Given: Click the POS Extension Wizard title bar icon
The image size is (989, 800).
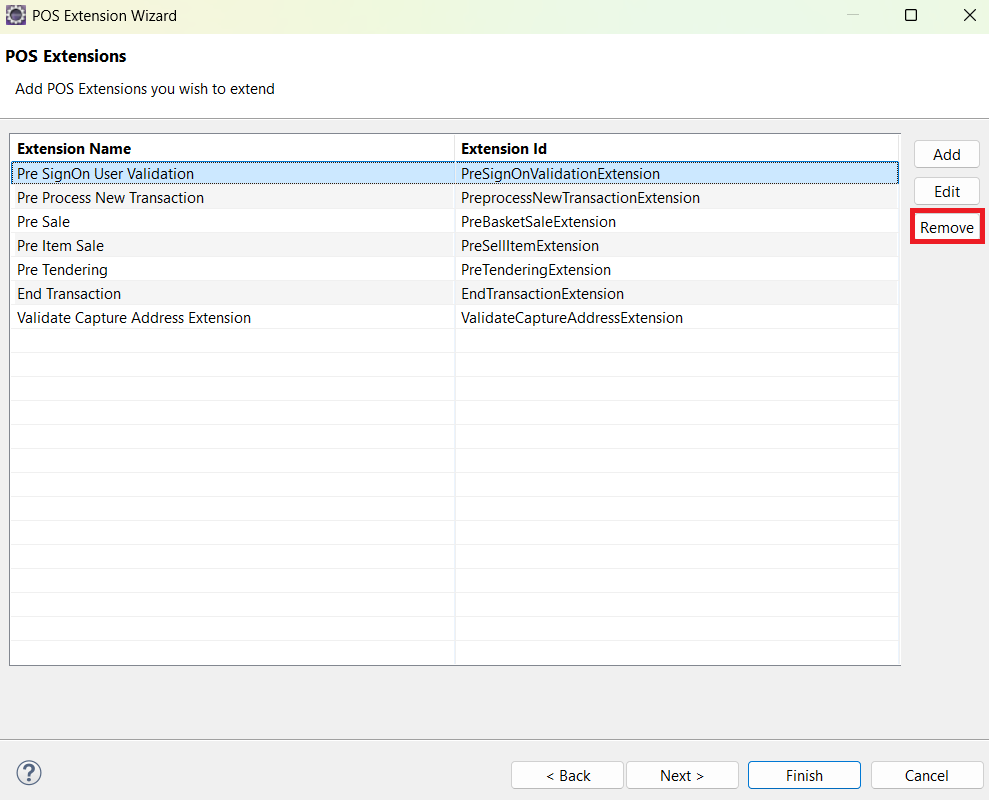Looking at the screenshot, I should coord(16,15).
